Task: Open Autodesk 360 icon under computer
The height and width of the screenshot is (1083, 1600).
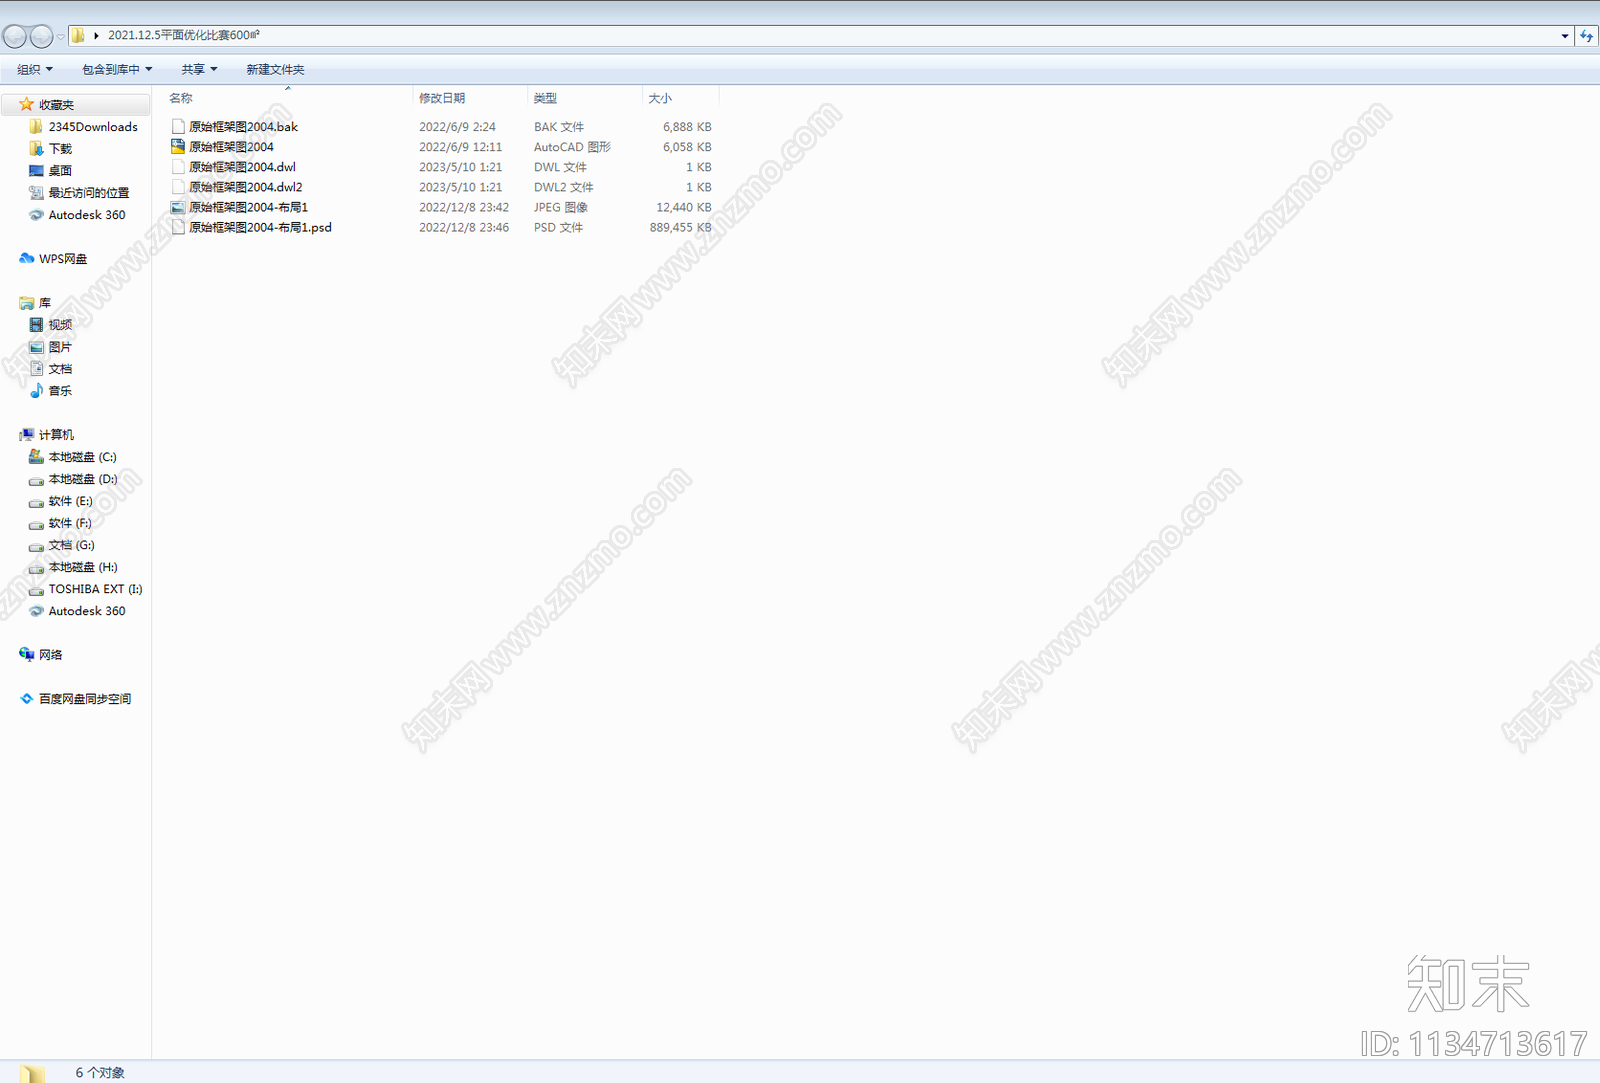Action: (x=36, y=611)
